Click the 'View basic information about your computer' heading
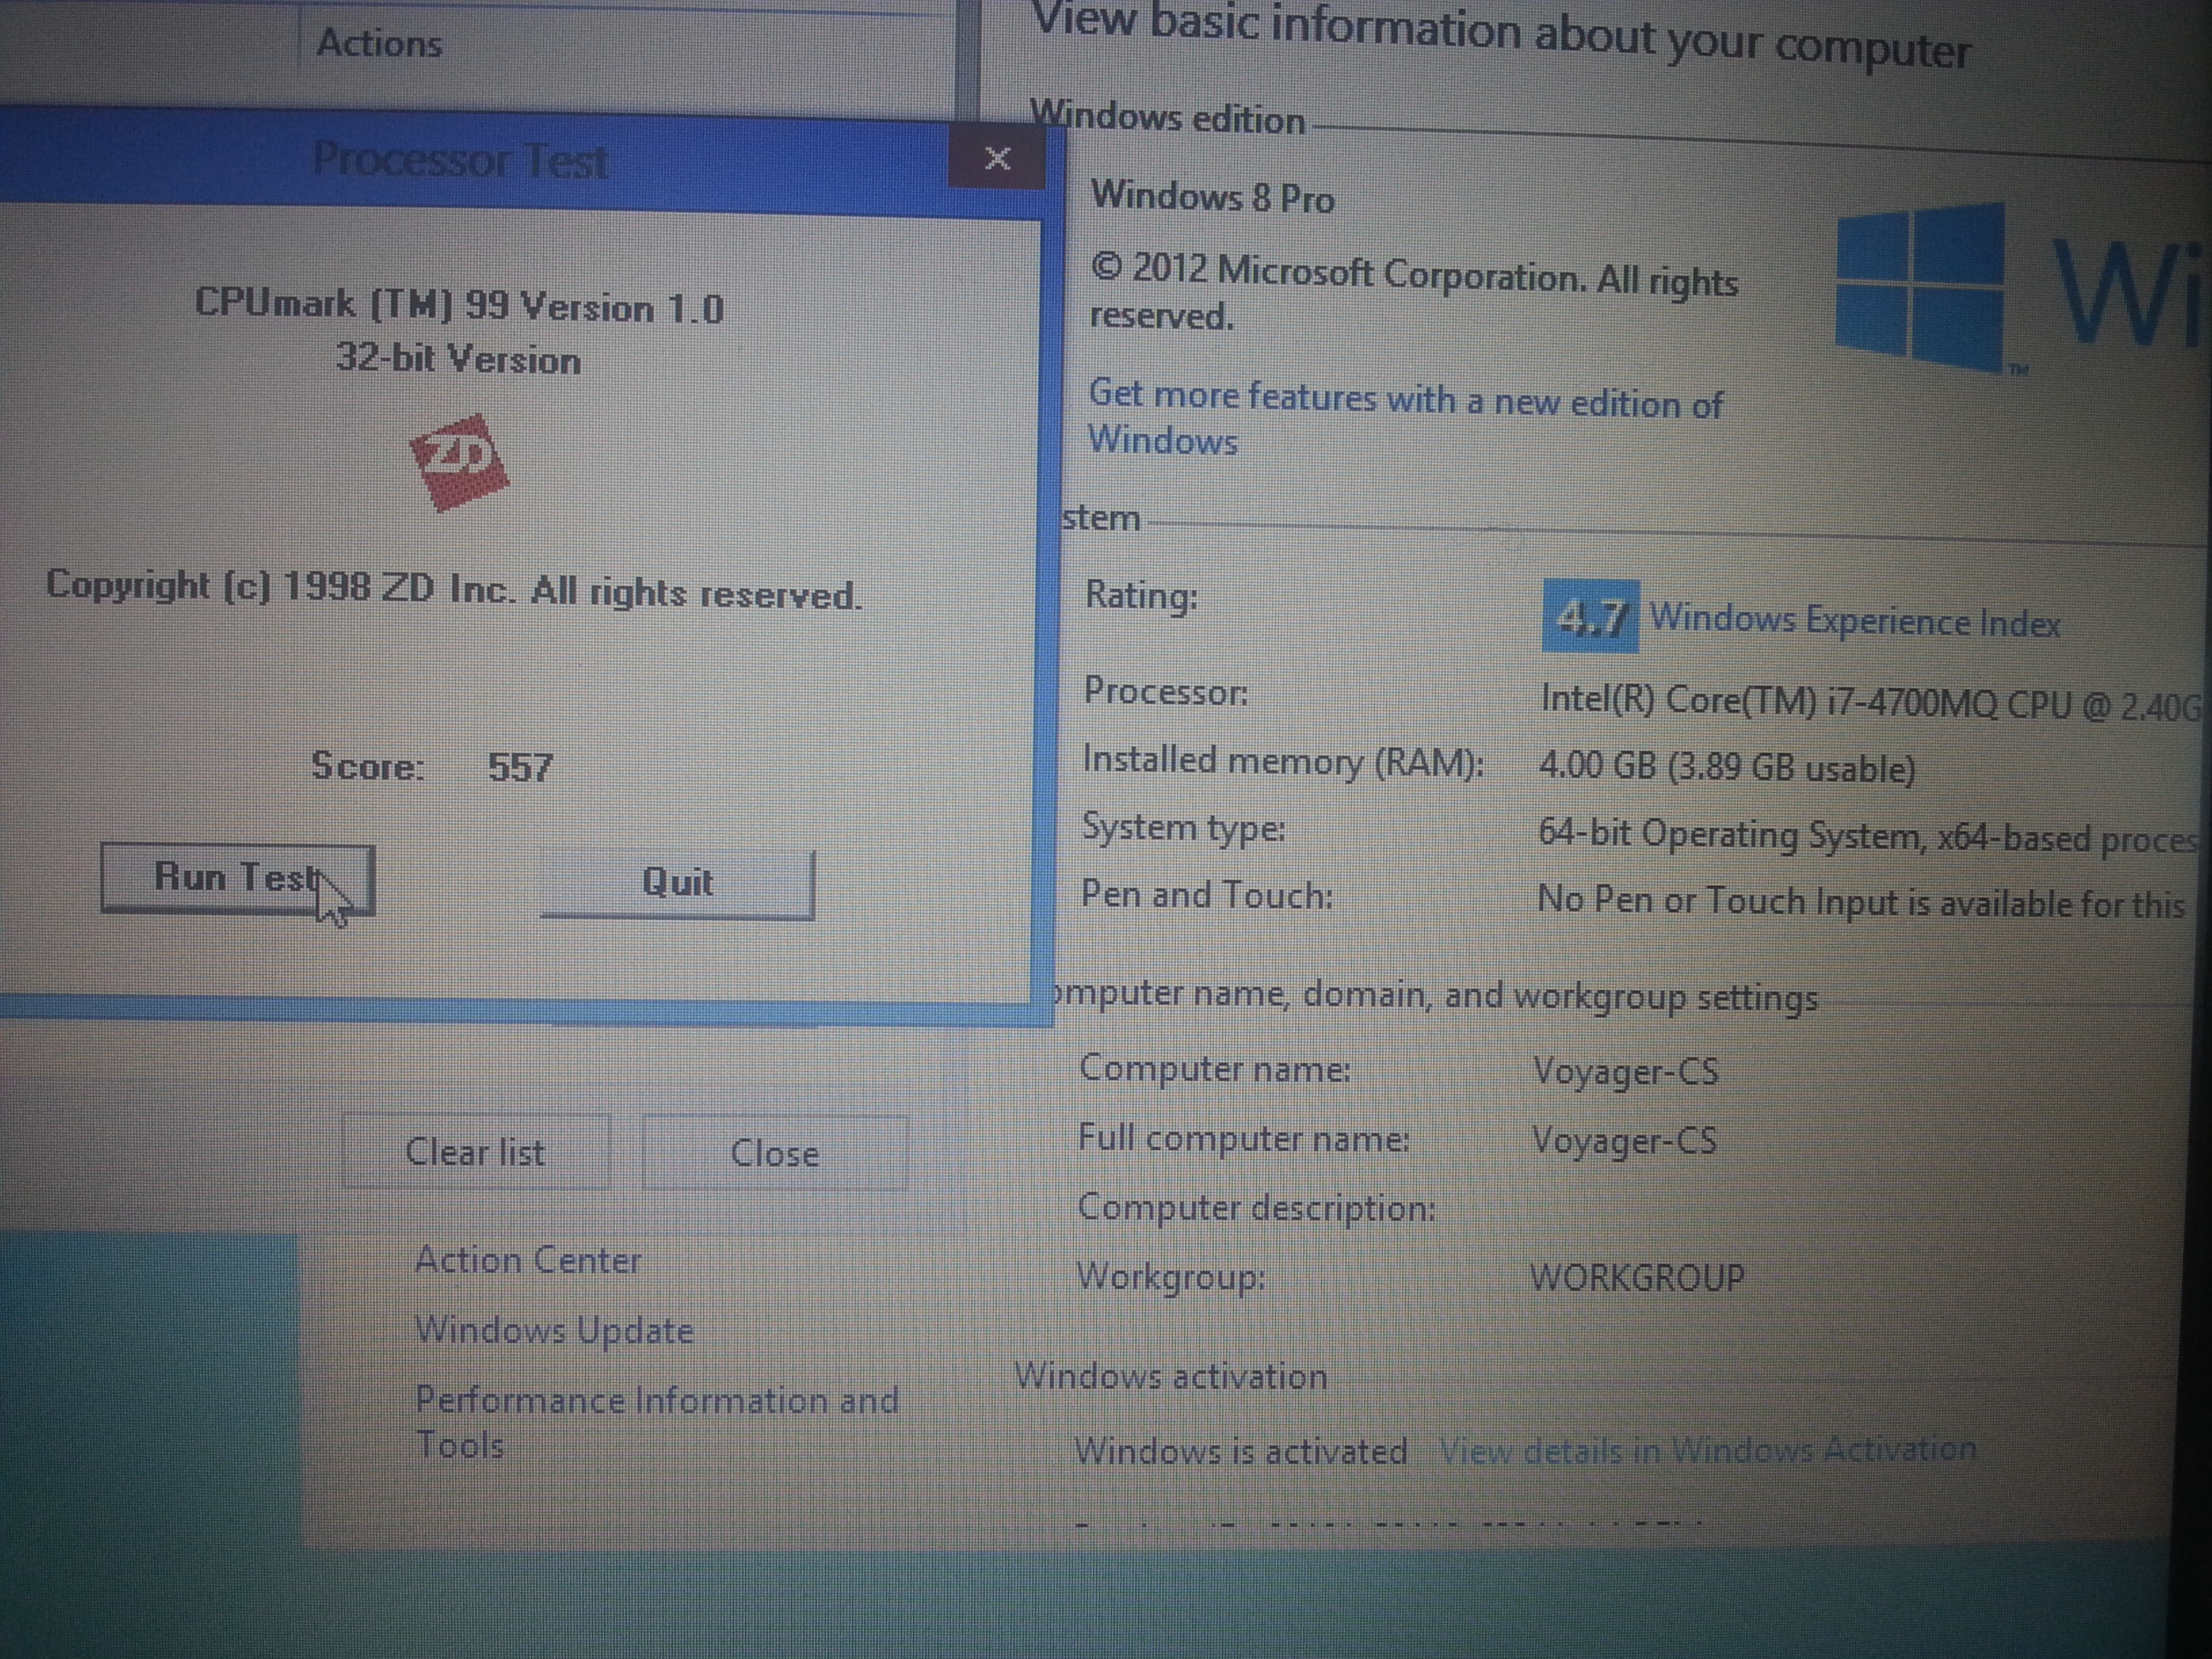This screenshot has width=2212, height=1659. (1501, 36)
